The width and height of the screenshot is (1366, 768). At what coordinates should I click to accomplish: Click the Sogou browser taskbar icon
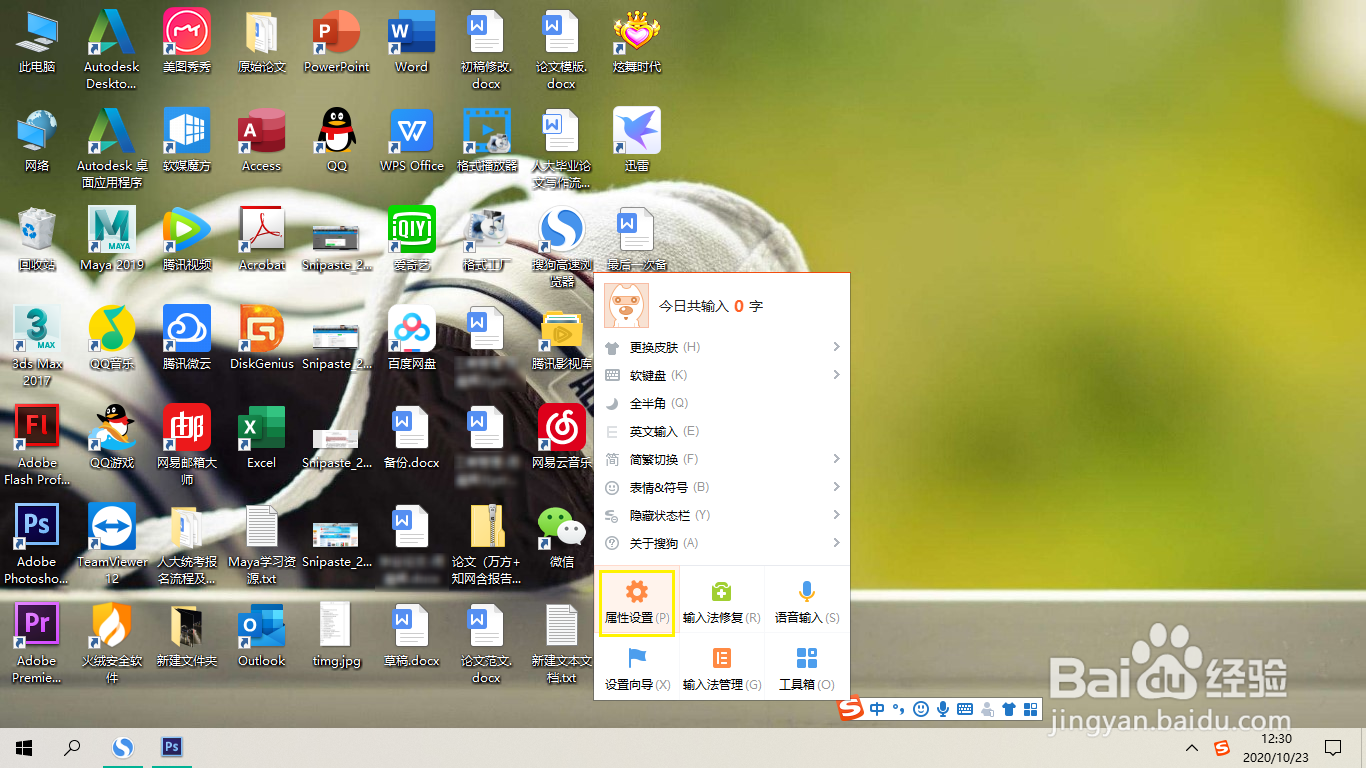[x=122, y=747]
